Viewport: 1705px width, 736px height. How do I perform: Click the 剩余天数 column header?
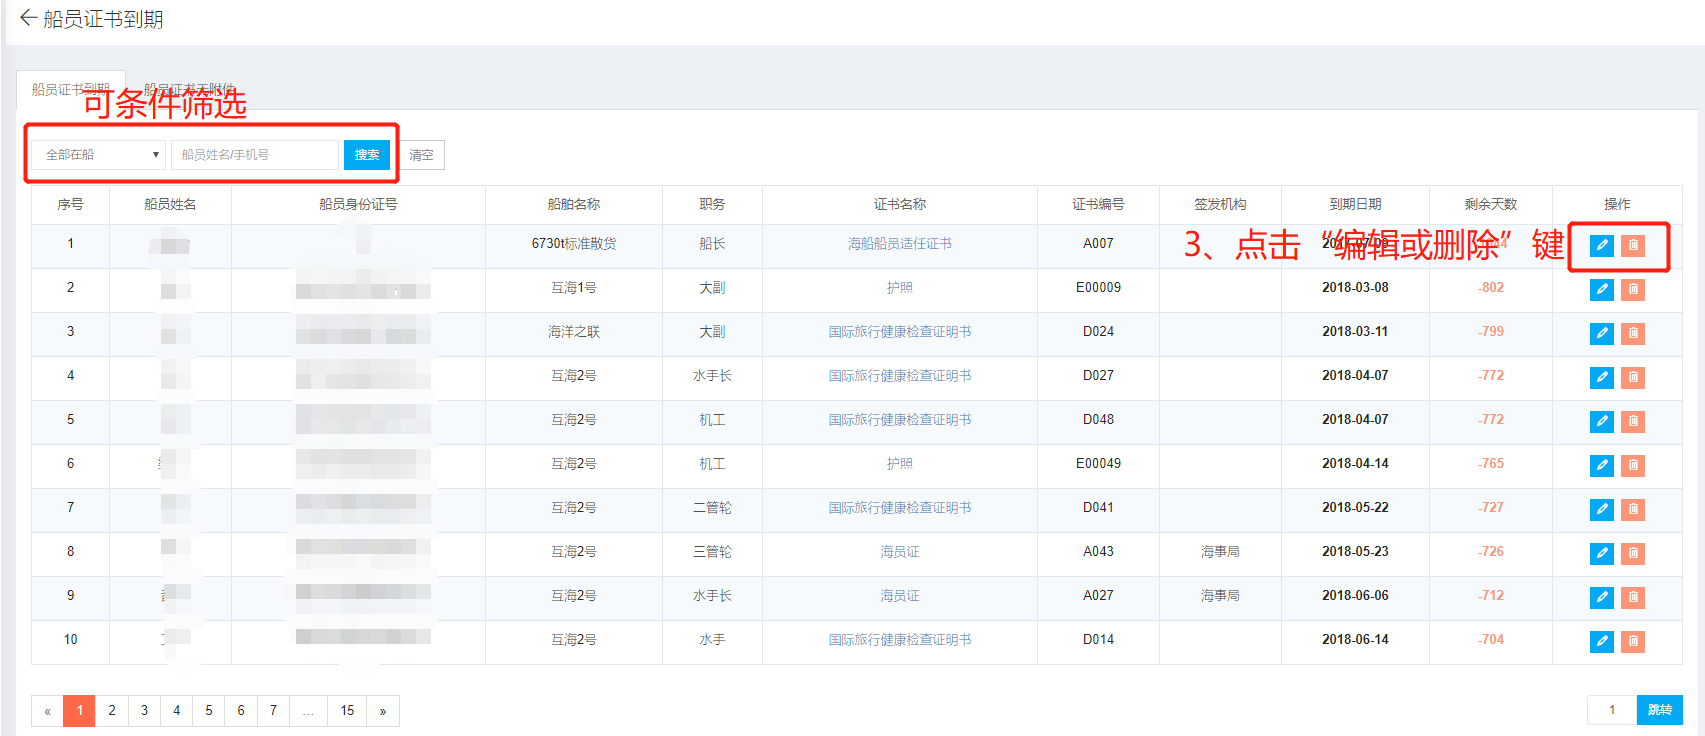pyautogui.click(x=1491, y=204)
